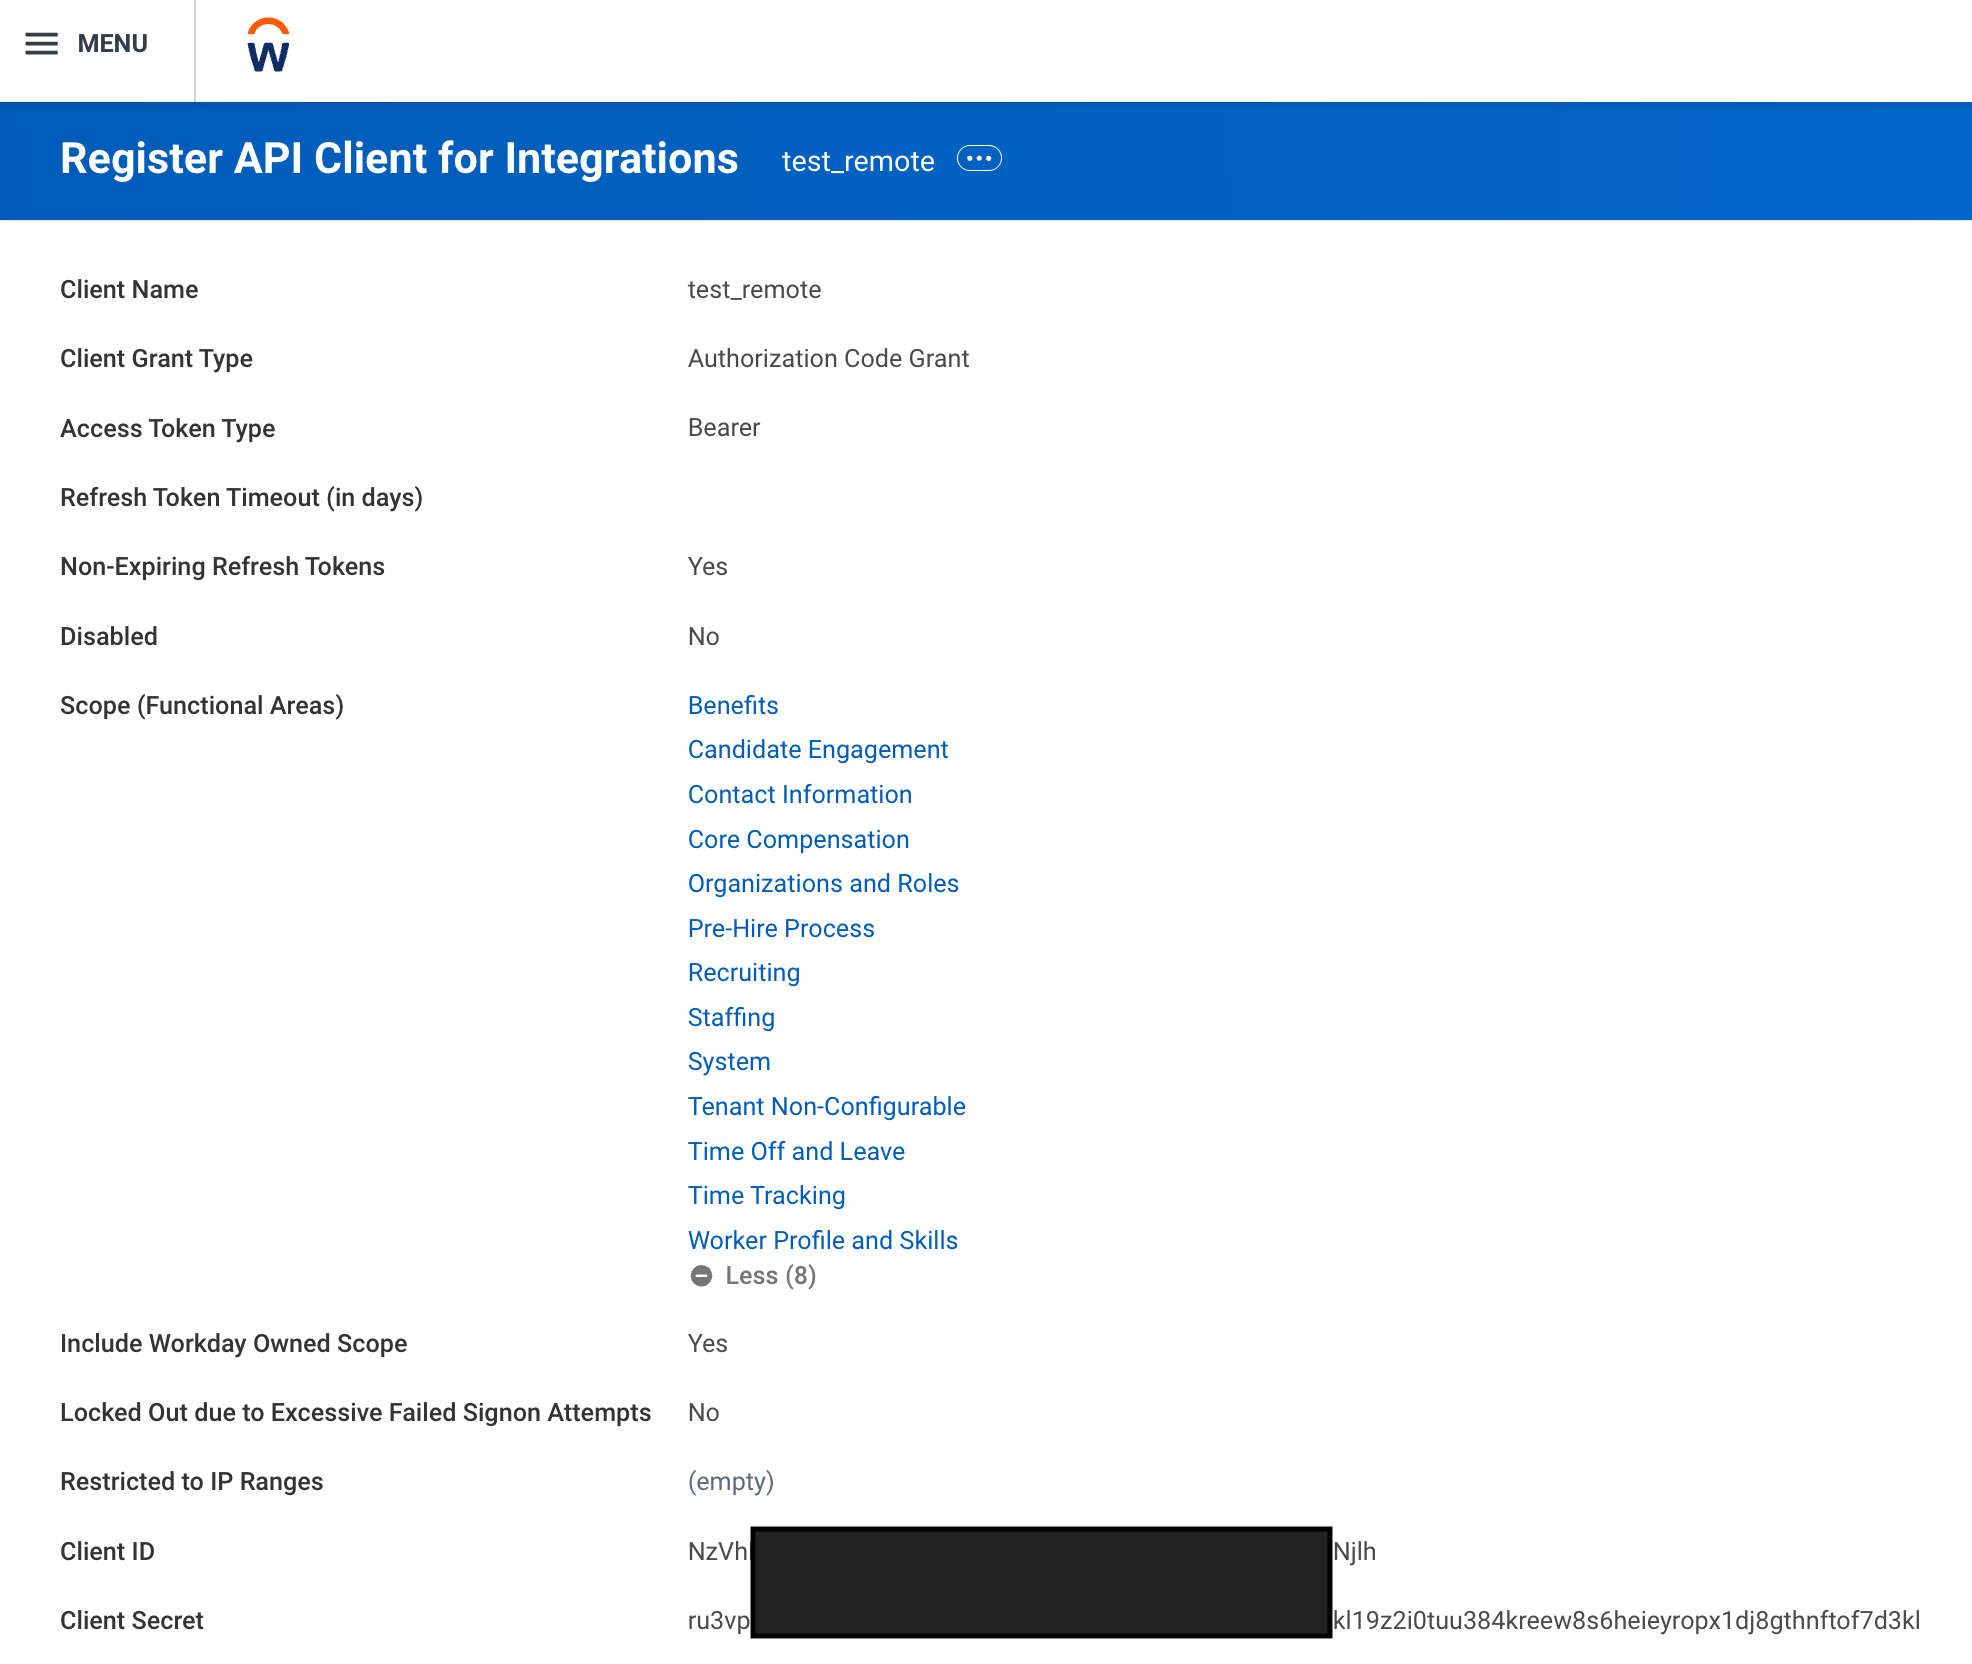This screenshot has width=1972, height=1664.
Task: Click the Workday home logo
Action: 266,42
